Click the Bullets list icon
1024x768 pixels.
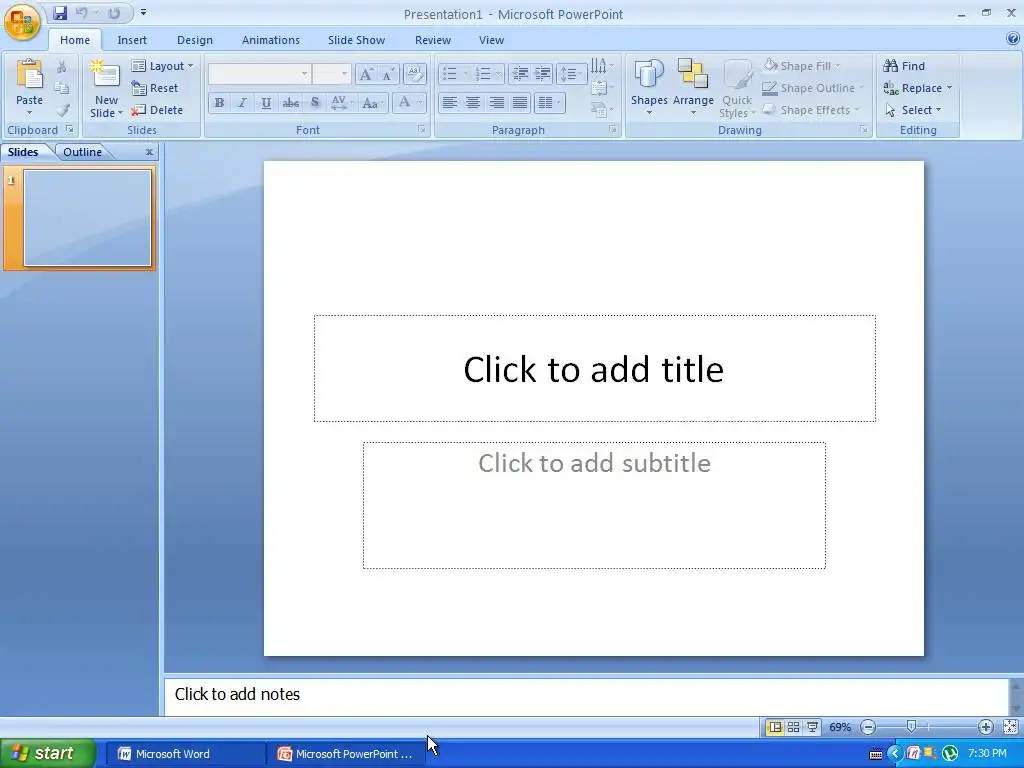point(450,74)
